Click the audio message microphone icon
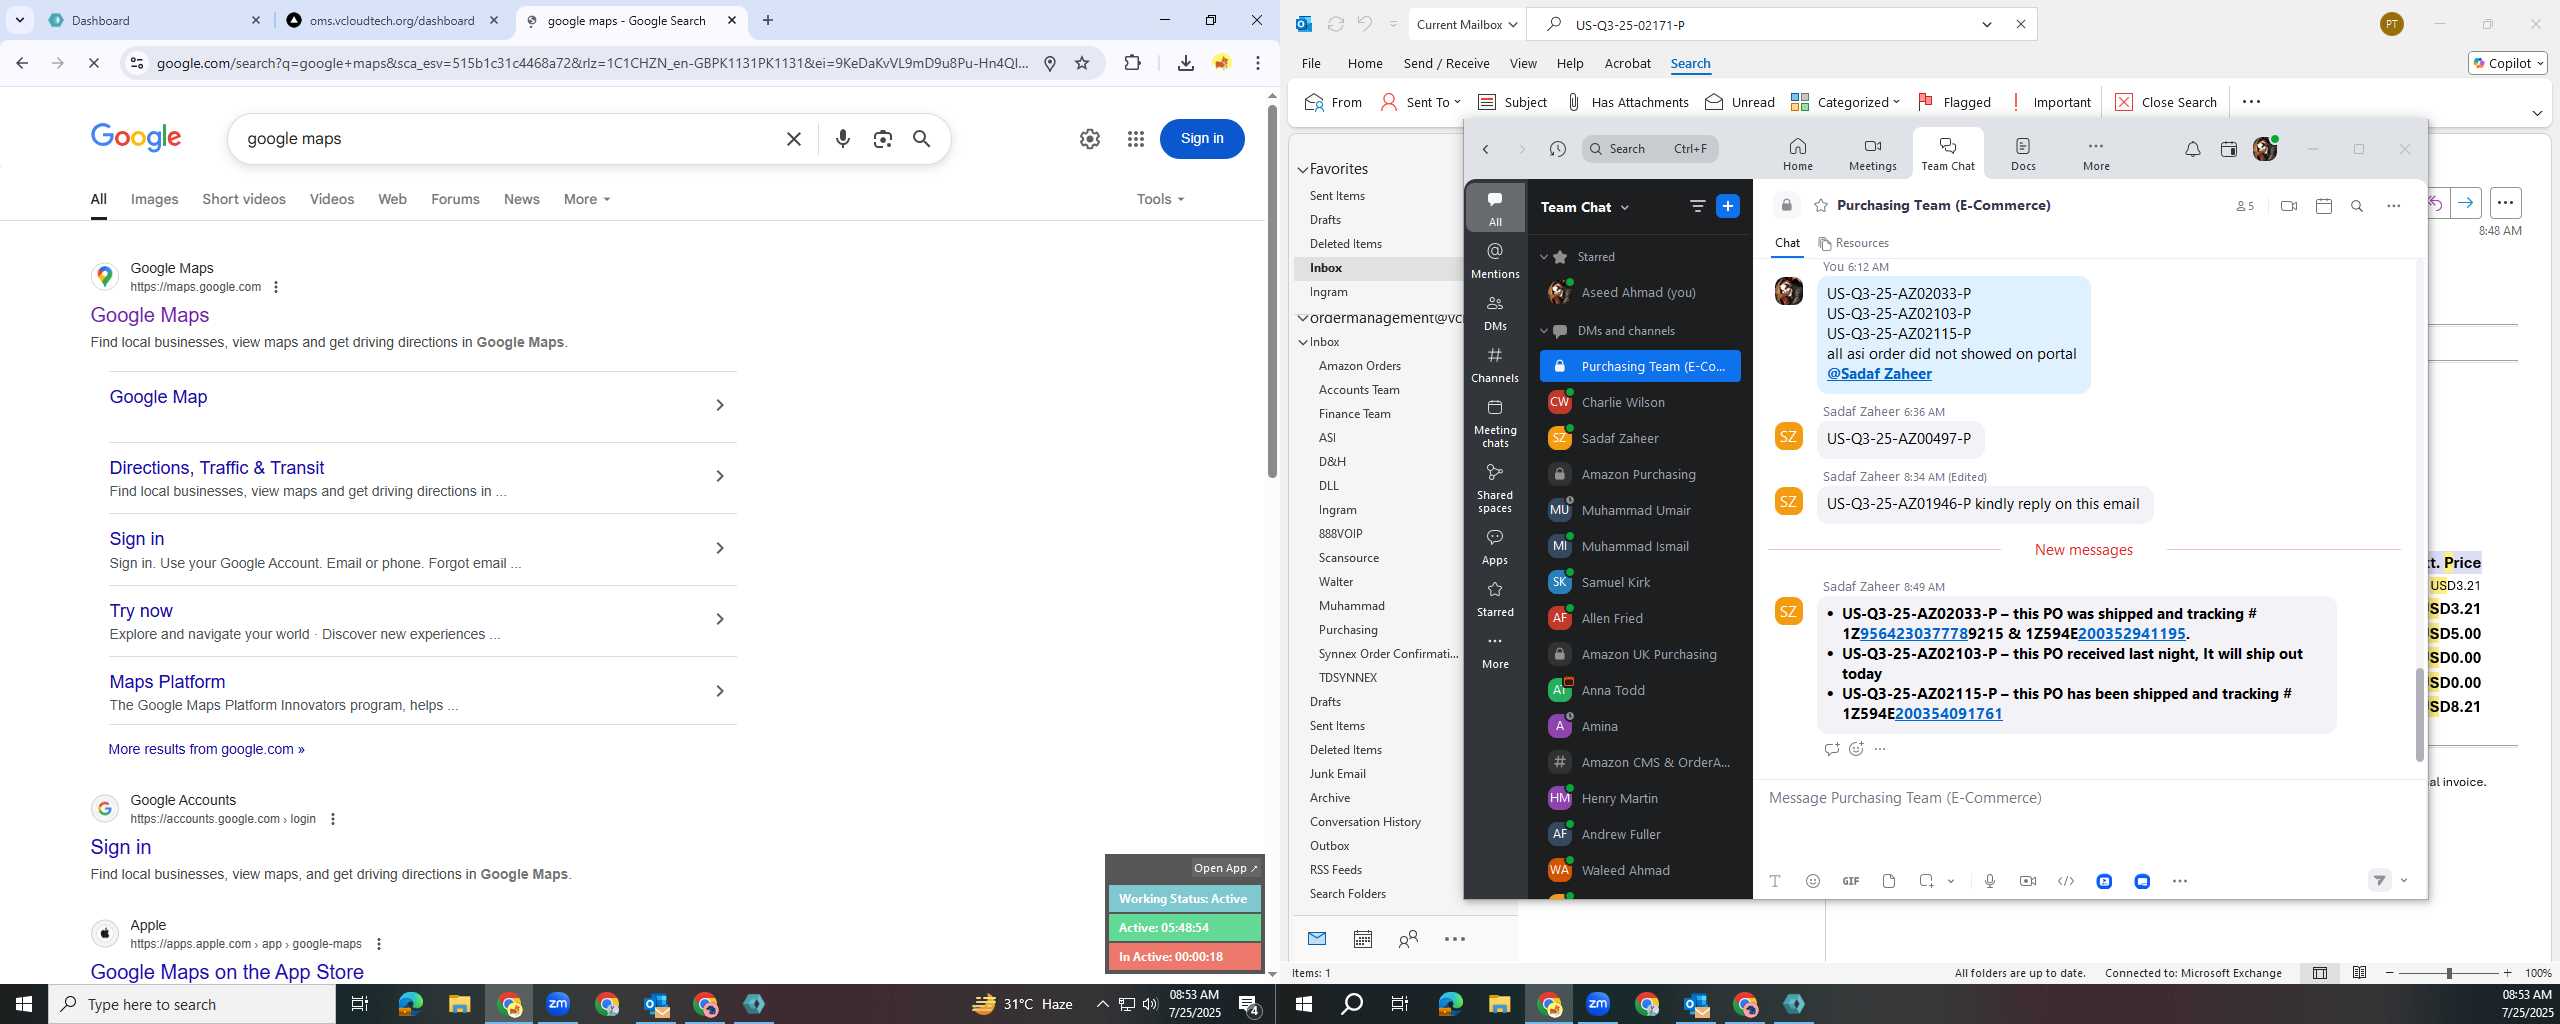This screenshot has height=1024, width=2560. click(x=1990, y=881)
